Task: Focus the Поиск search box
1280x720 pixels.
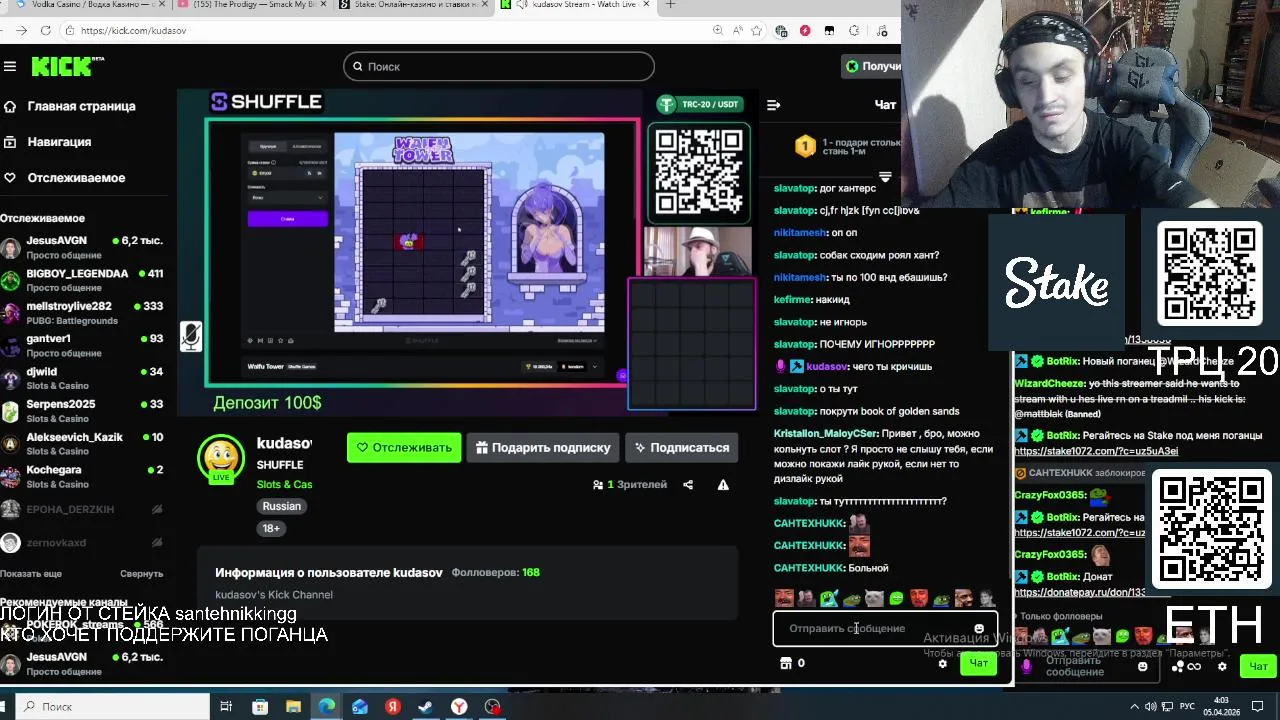Action: (499, 66)
